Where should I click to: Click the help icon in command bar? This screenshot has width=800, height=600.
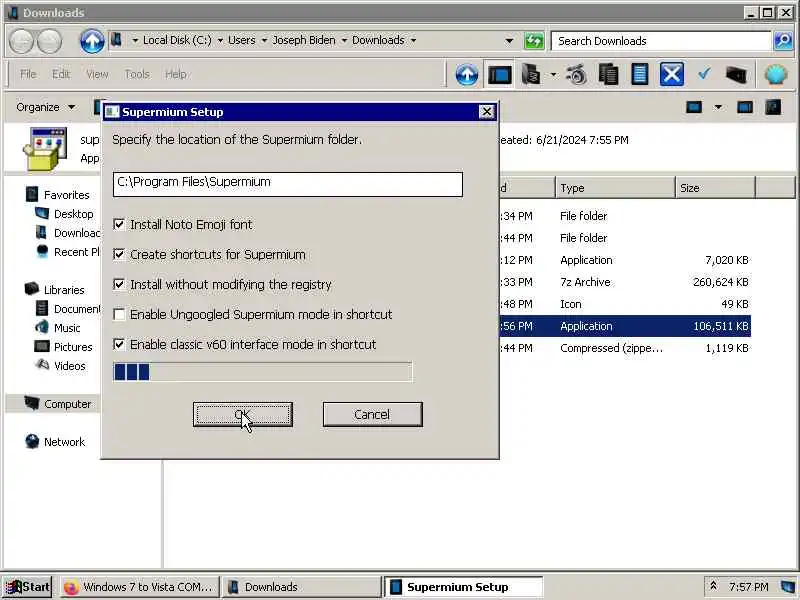tap(773, 107)
